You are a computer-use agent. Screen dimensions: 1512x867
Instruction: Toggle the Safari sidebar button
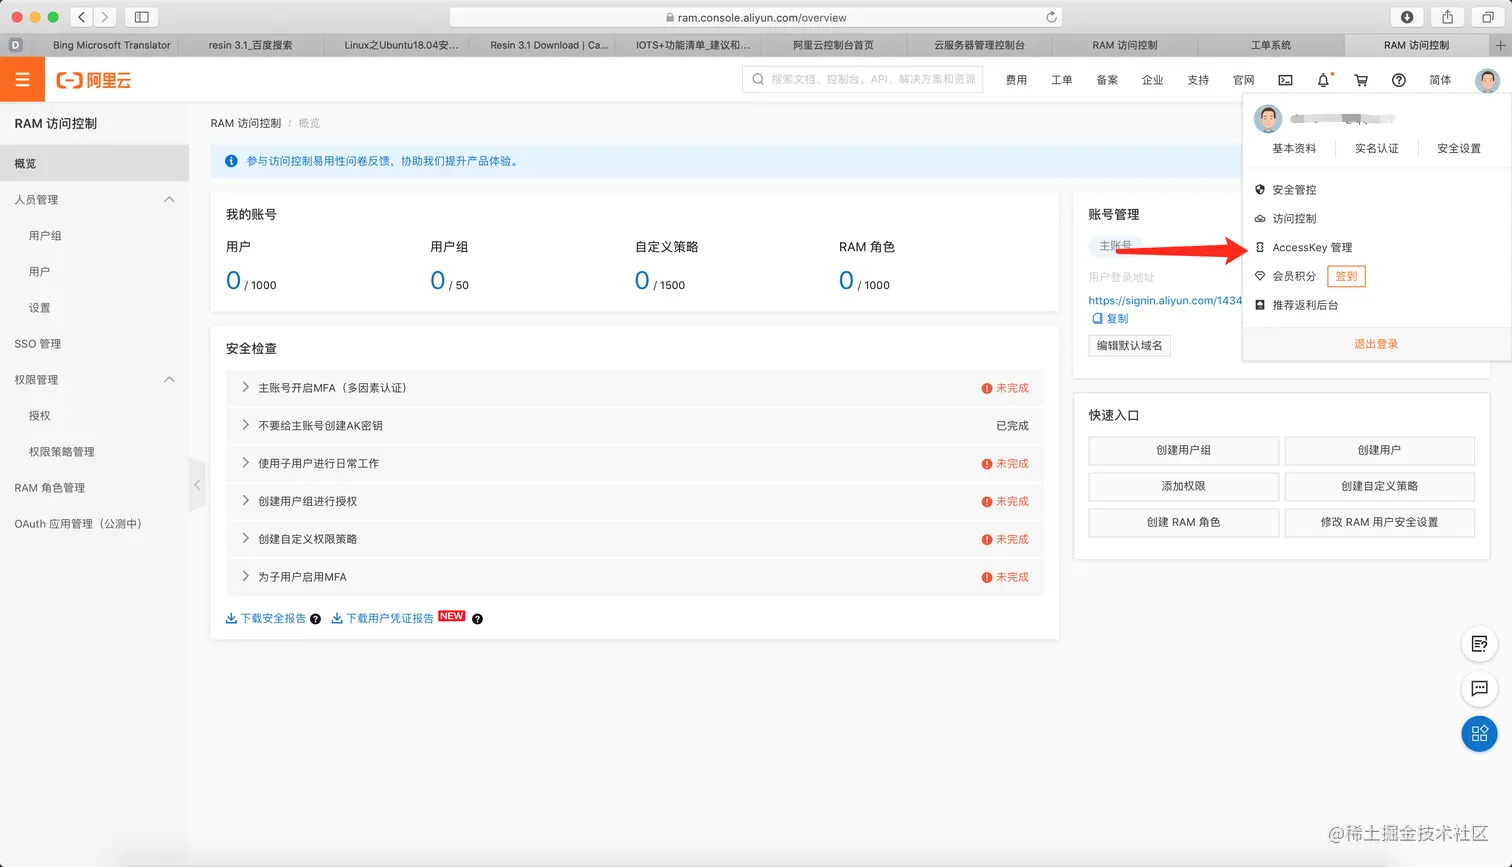coord(142,17)
